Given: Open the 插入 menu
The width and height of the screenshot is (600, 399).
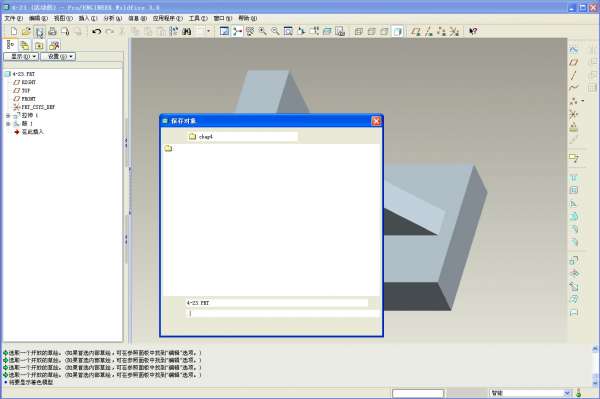Looking at the screenshot, I should tap(88, 18).
